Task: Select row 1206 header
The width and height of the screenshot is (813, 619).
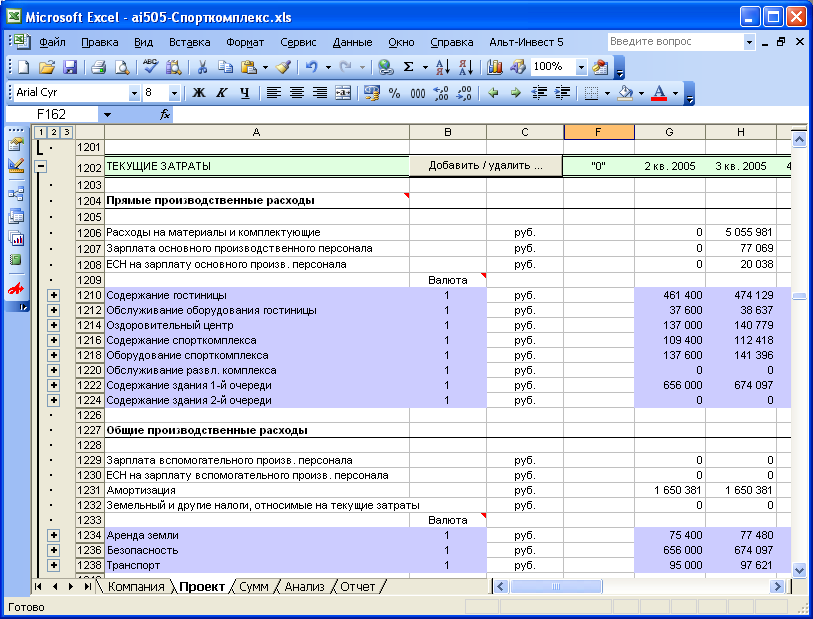Action: point(89,232)
